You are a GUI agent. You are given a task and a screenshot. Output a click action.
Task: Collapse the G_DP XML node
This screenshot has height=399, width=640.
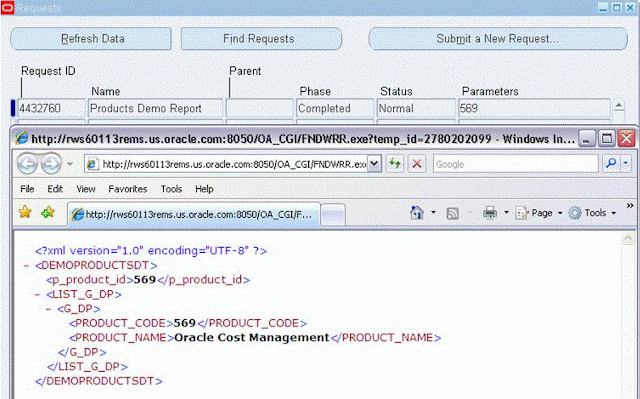tap(49, 309)
